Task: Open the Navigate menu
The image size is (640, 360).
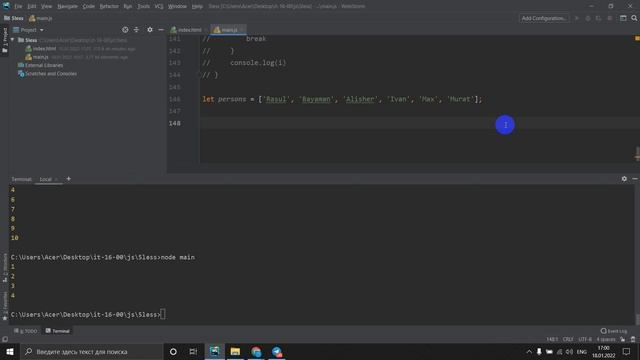Action: click(67, 6)
